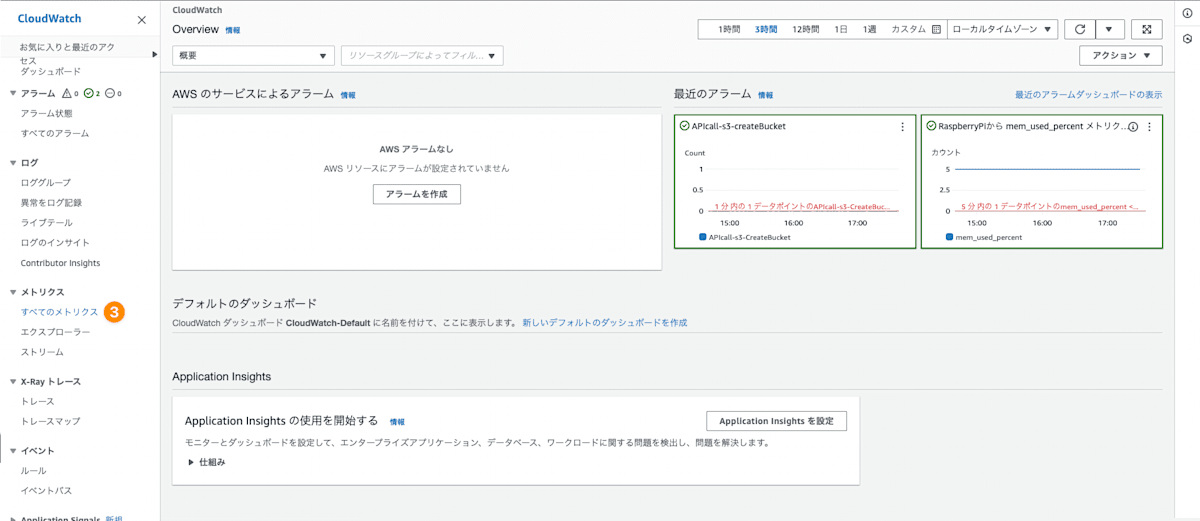Viewport: 1200px width, 521px height.
Task: Select the 3時間 time range
Action: tap(766, 30)
